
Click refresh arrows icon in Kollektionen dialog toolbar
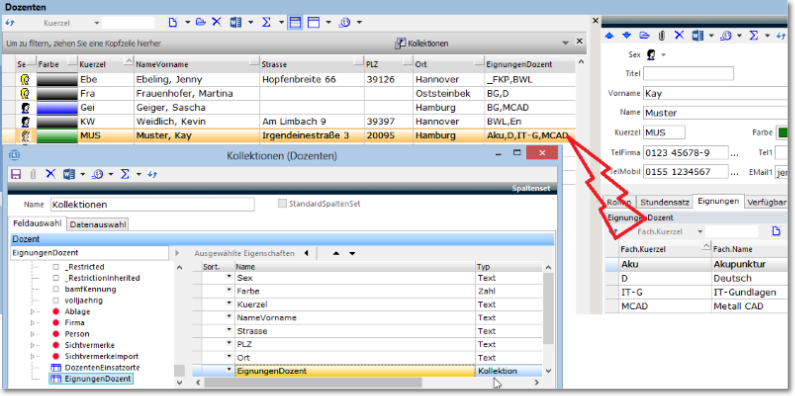click(152, 174)
